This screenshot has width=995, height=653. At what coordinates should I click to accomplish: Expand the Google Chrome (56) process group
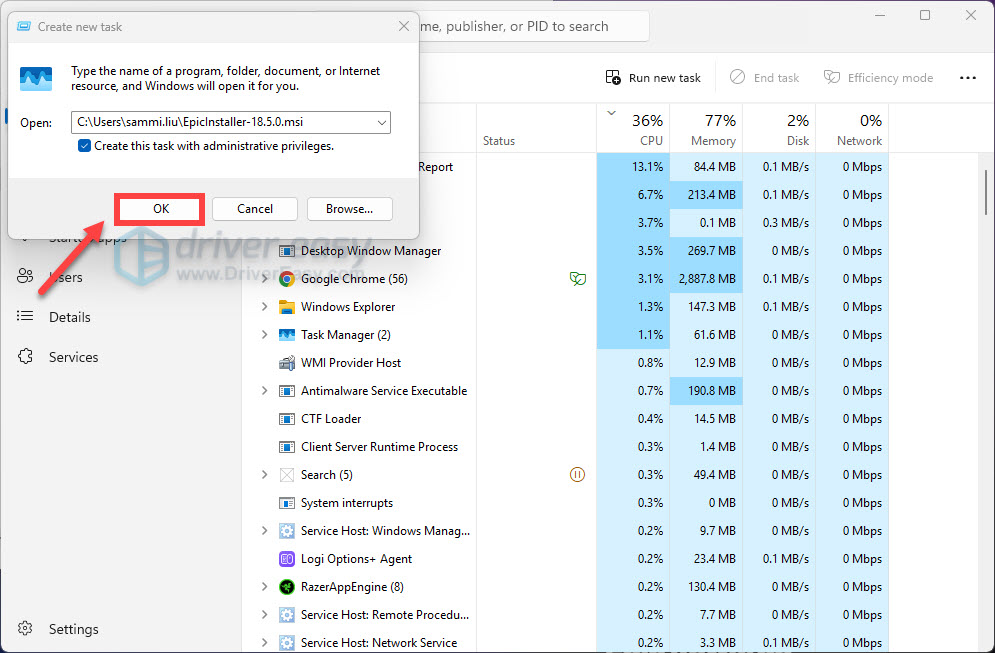coord(265,279)
